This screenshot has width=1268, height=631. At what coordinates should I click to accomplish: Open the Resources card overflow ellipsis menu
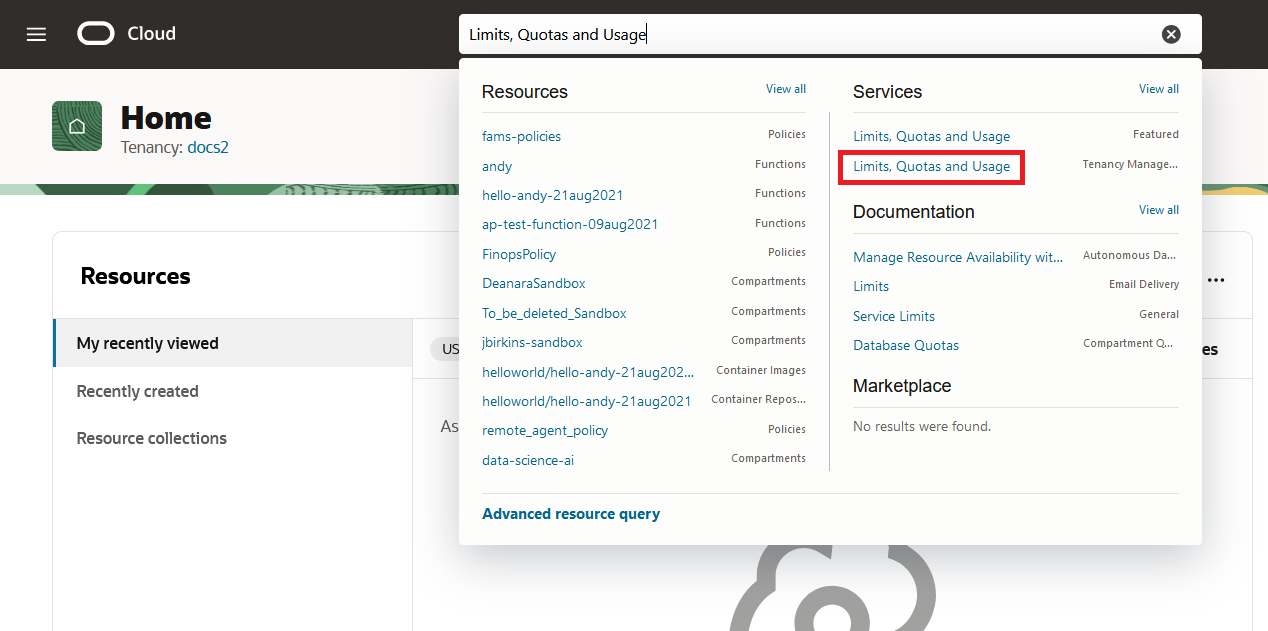1216,280
